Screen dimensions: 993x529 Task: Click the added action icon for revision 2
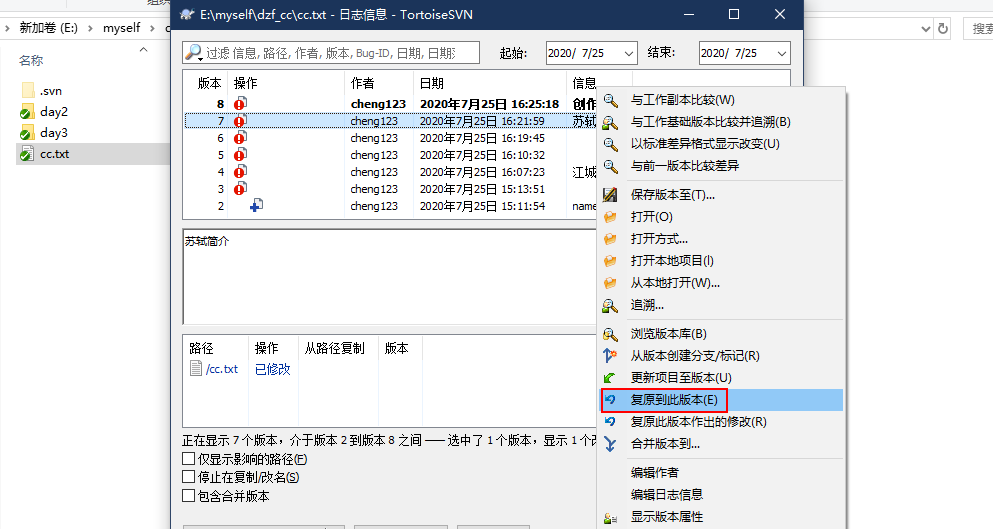pos(256,205)
